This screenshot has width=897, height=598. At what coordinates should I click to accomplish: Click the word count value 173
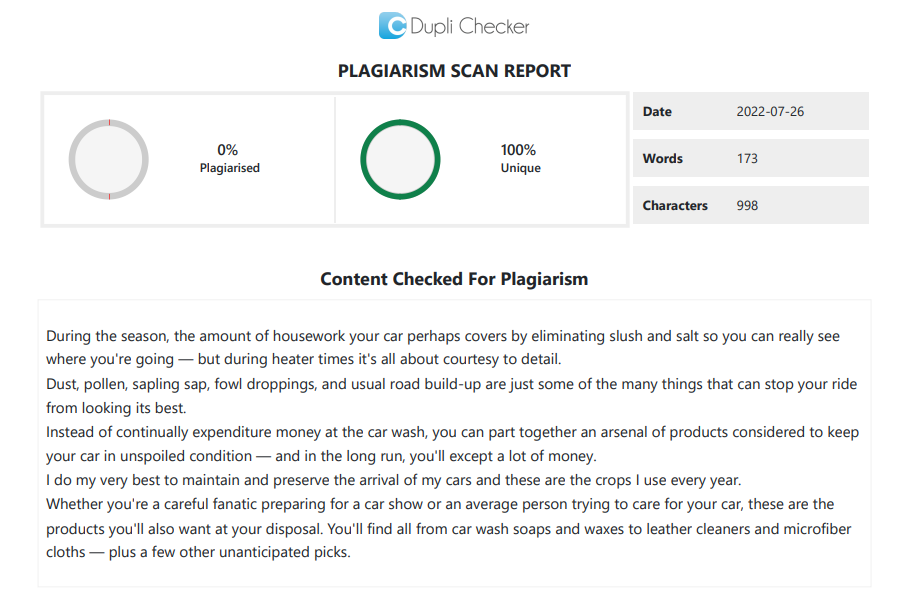click(x=747, y=158)
